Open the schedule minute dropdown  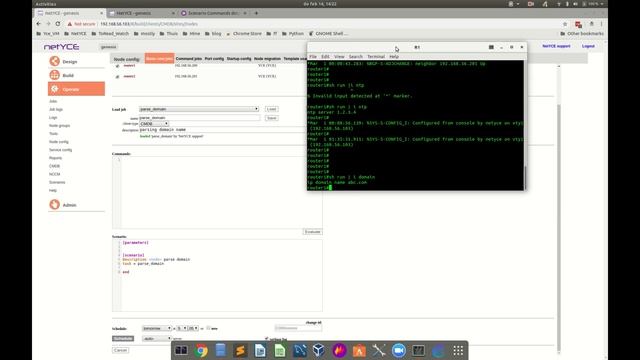click(x=193, y=328)
